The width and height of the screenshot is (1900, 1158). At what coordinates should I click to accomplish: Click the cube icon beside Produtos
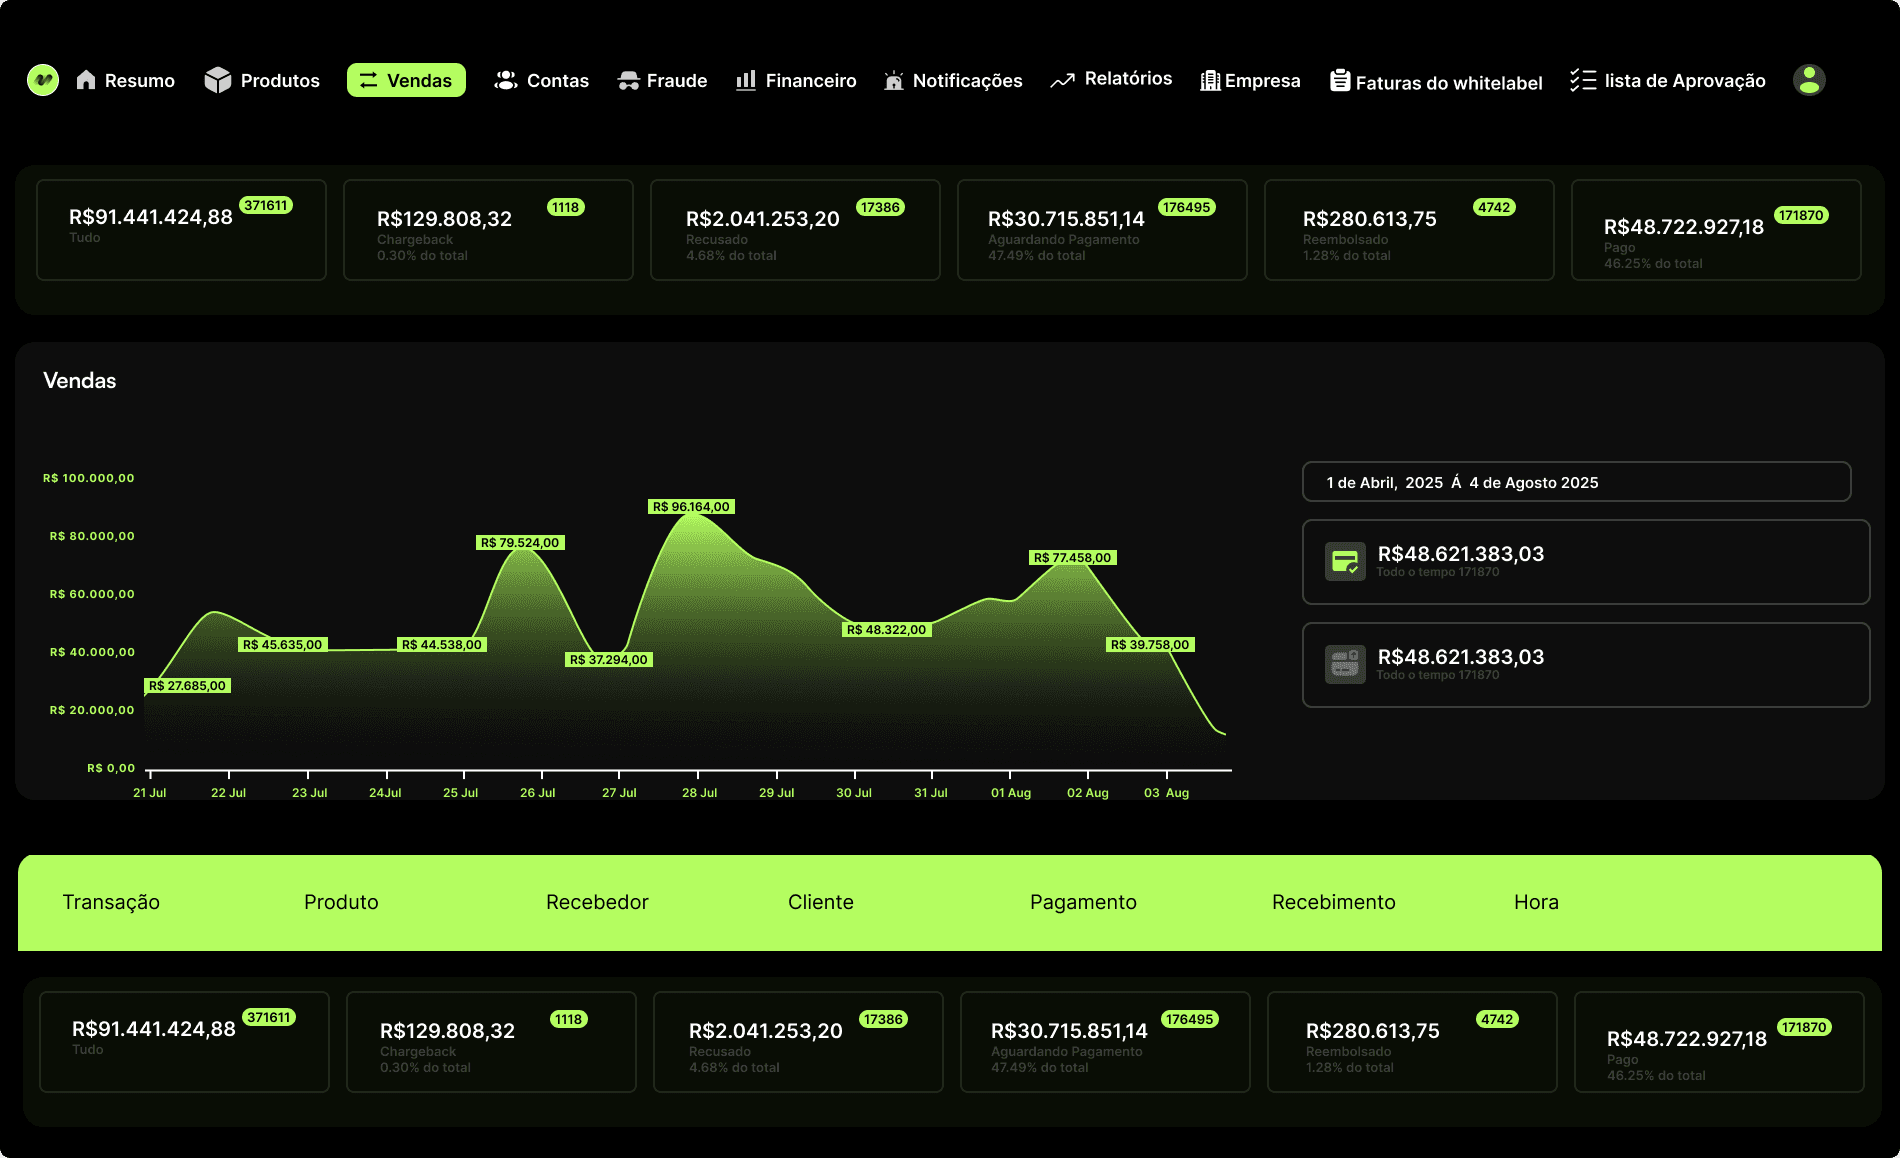[217, 80]
